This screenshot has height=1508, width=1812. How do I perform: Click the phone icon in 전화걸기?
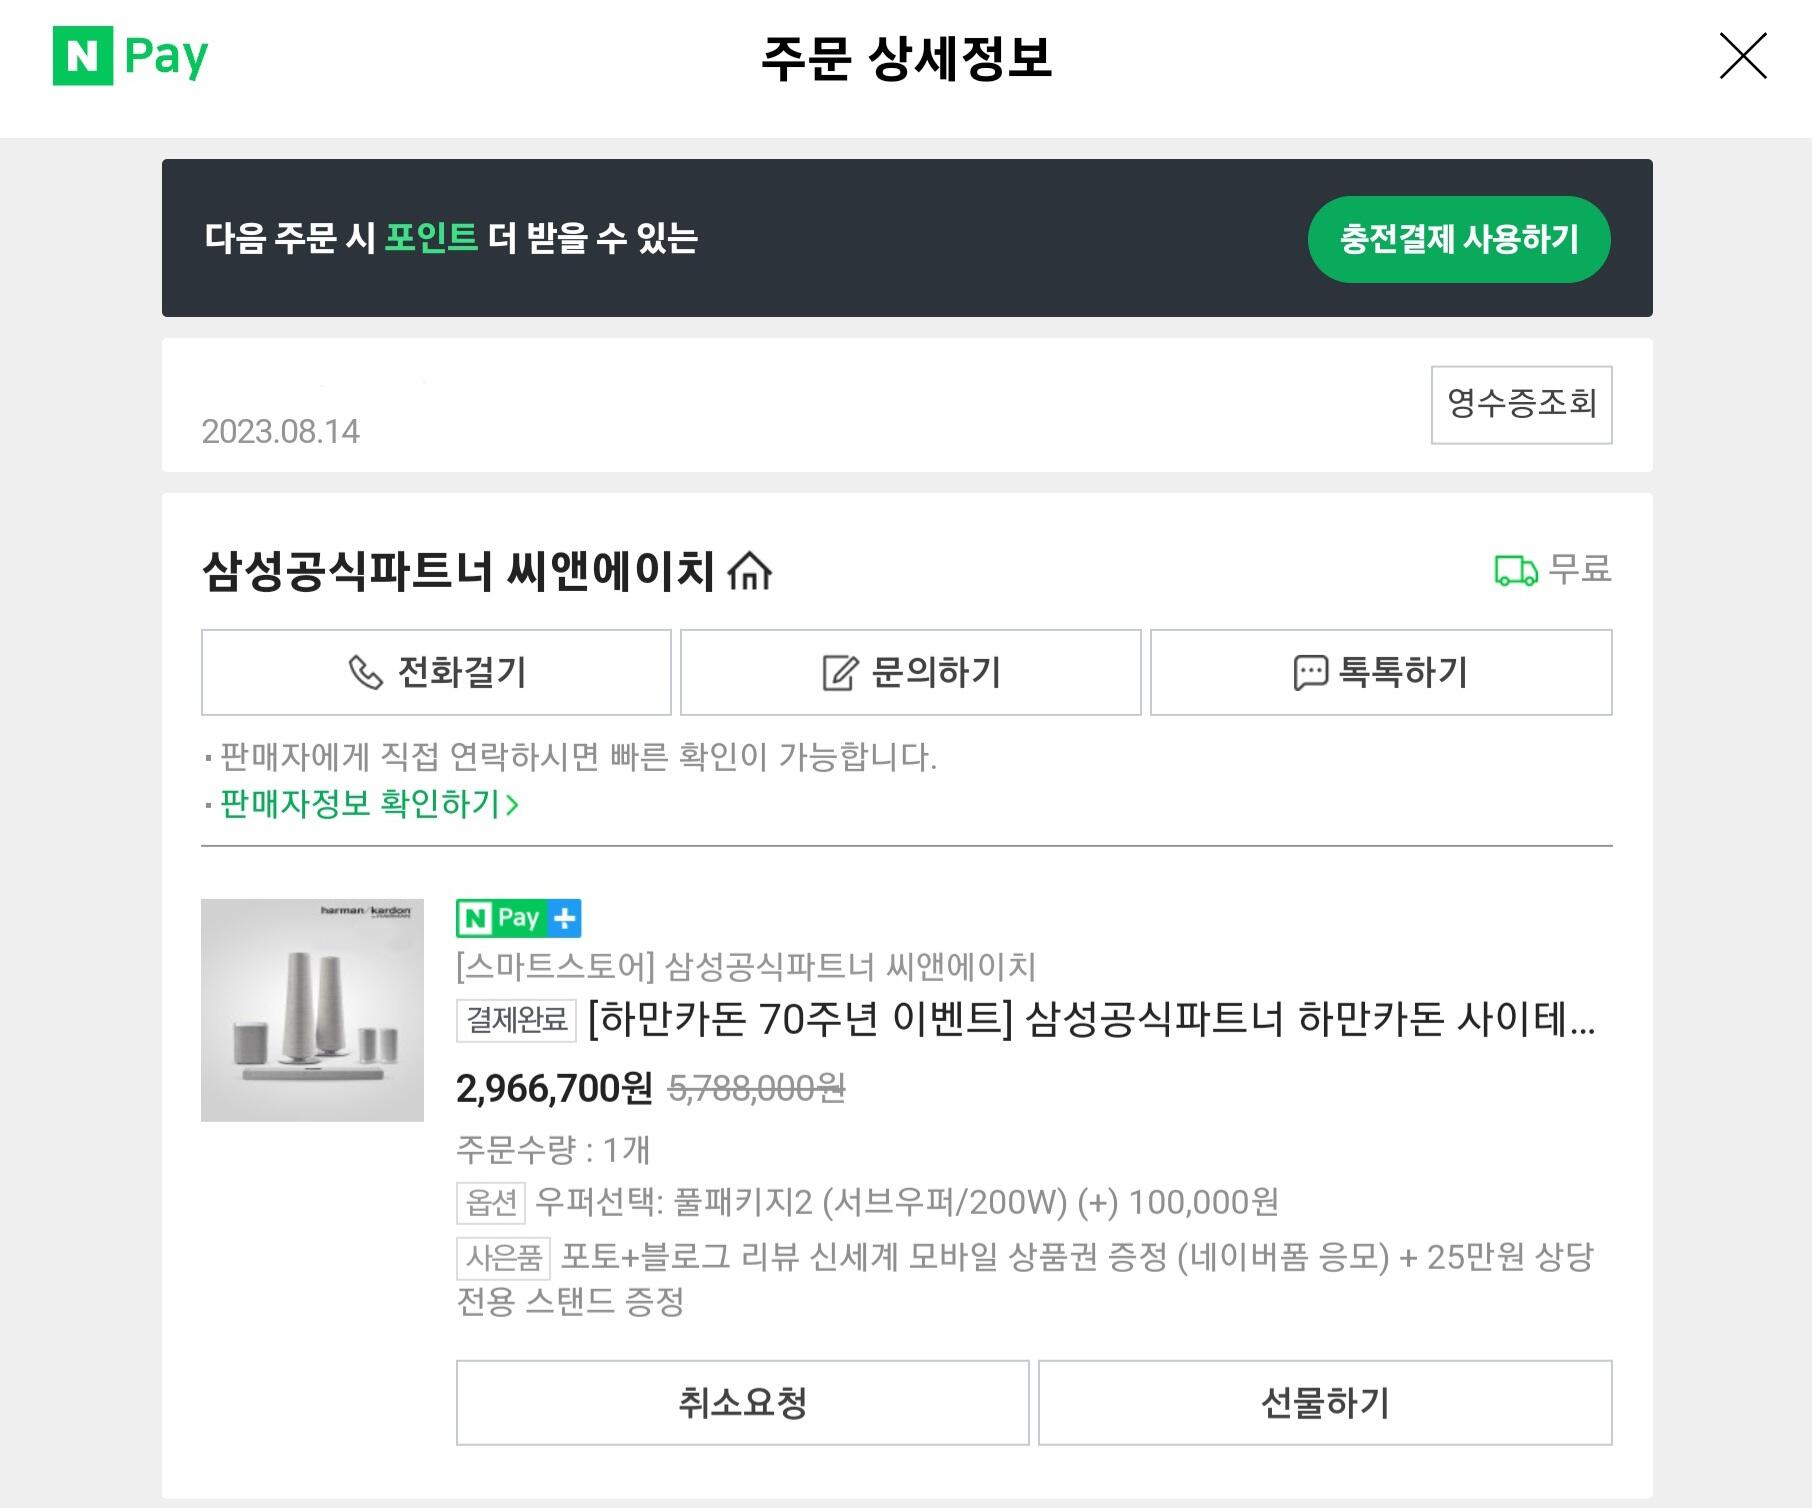pos(365,673)
